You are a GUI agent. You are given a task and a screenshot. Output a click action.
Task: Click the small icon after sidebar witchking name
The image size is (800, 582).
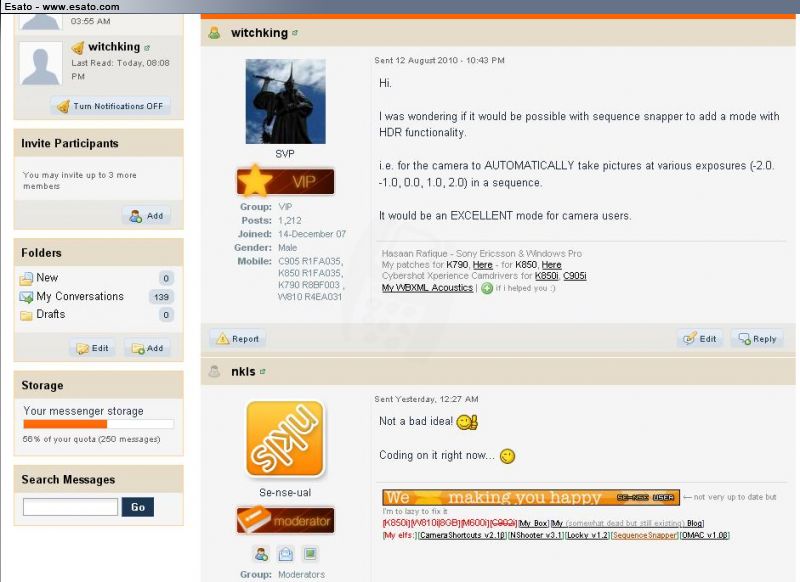147,47
